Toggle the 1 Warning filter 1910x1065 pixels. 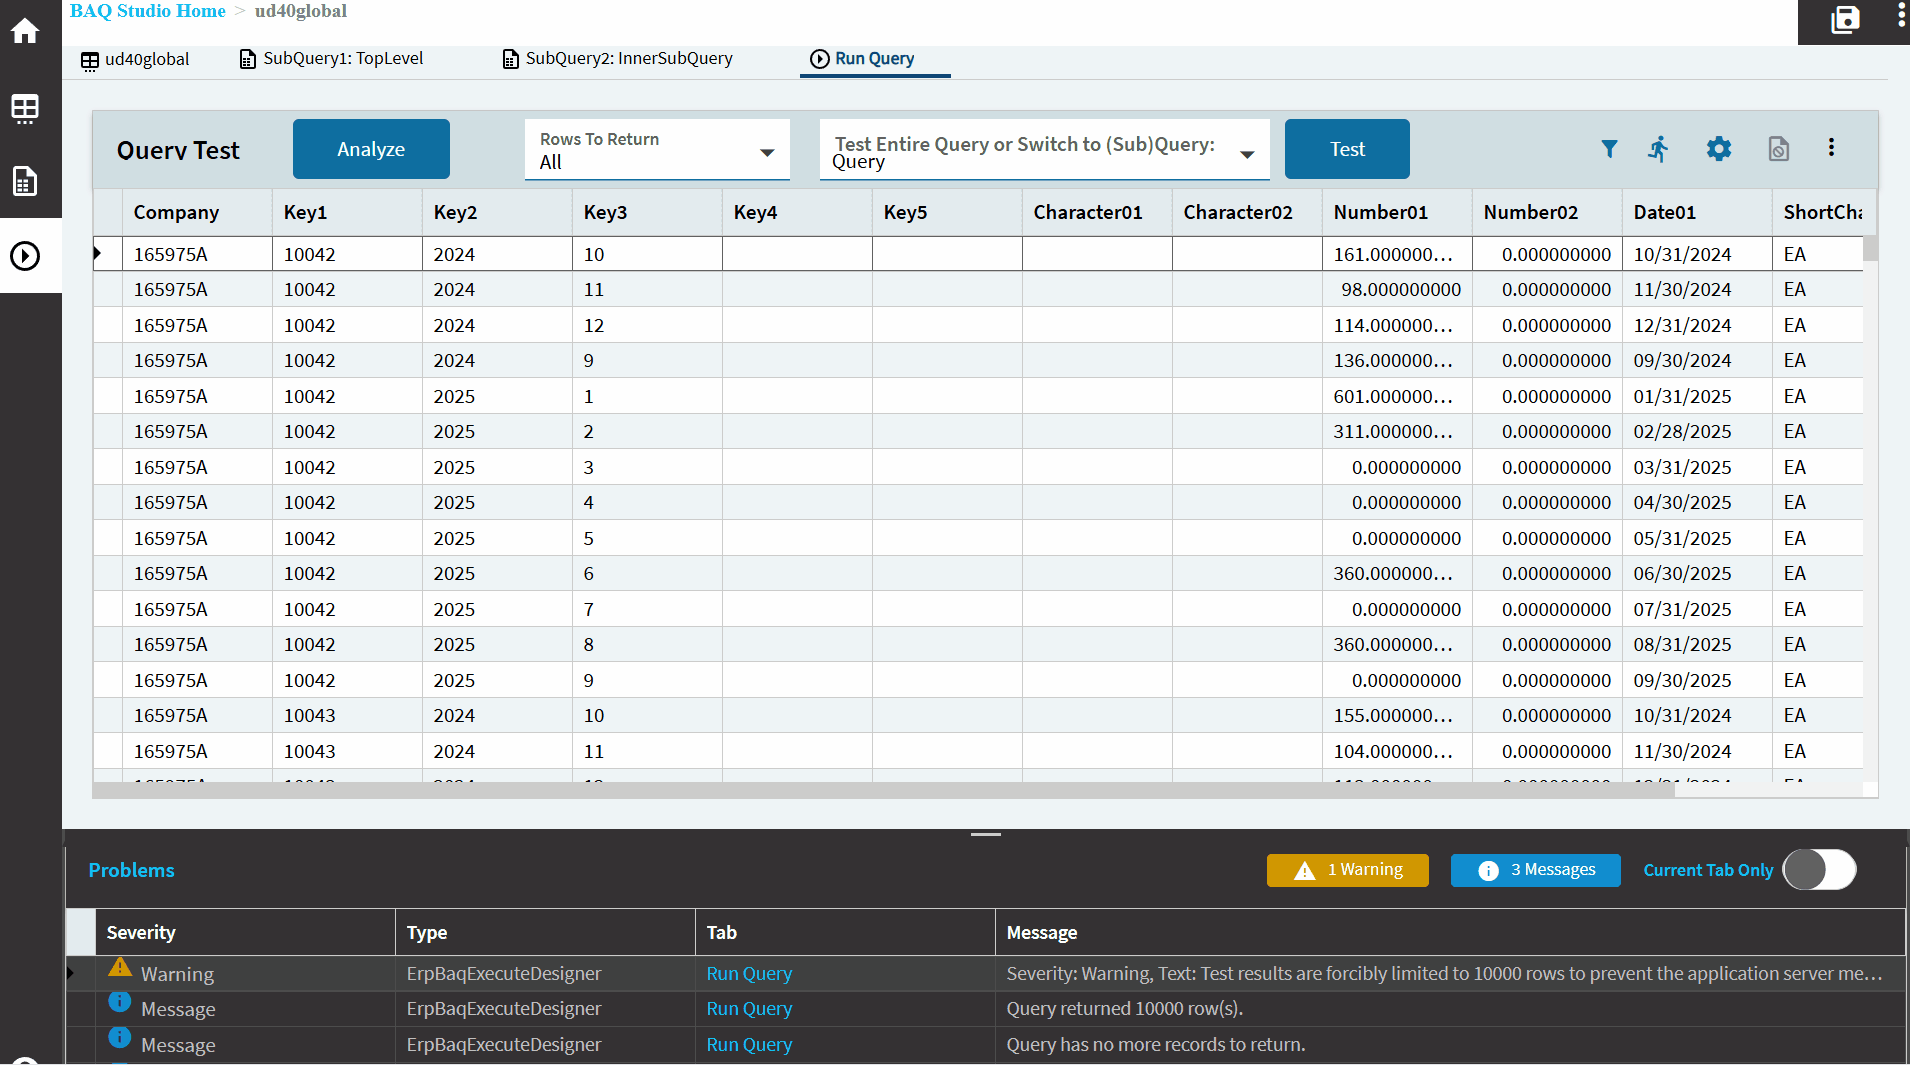coord(1347,870)
